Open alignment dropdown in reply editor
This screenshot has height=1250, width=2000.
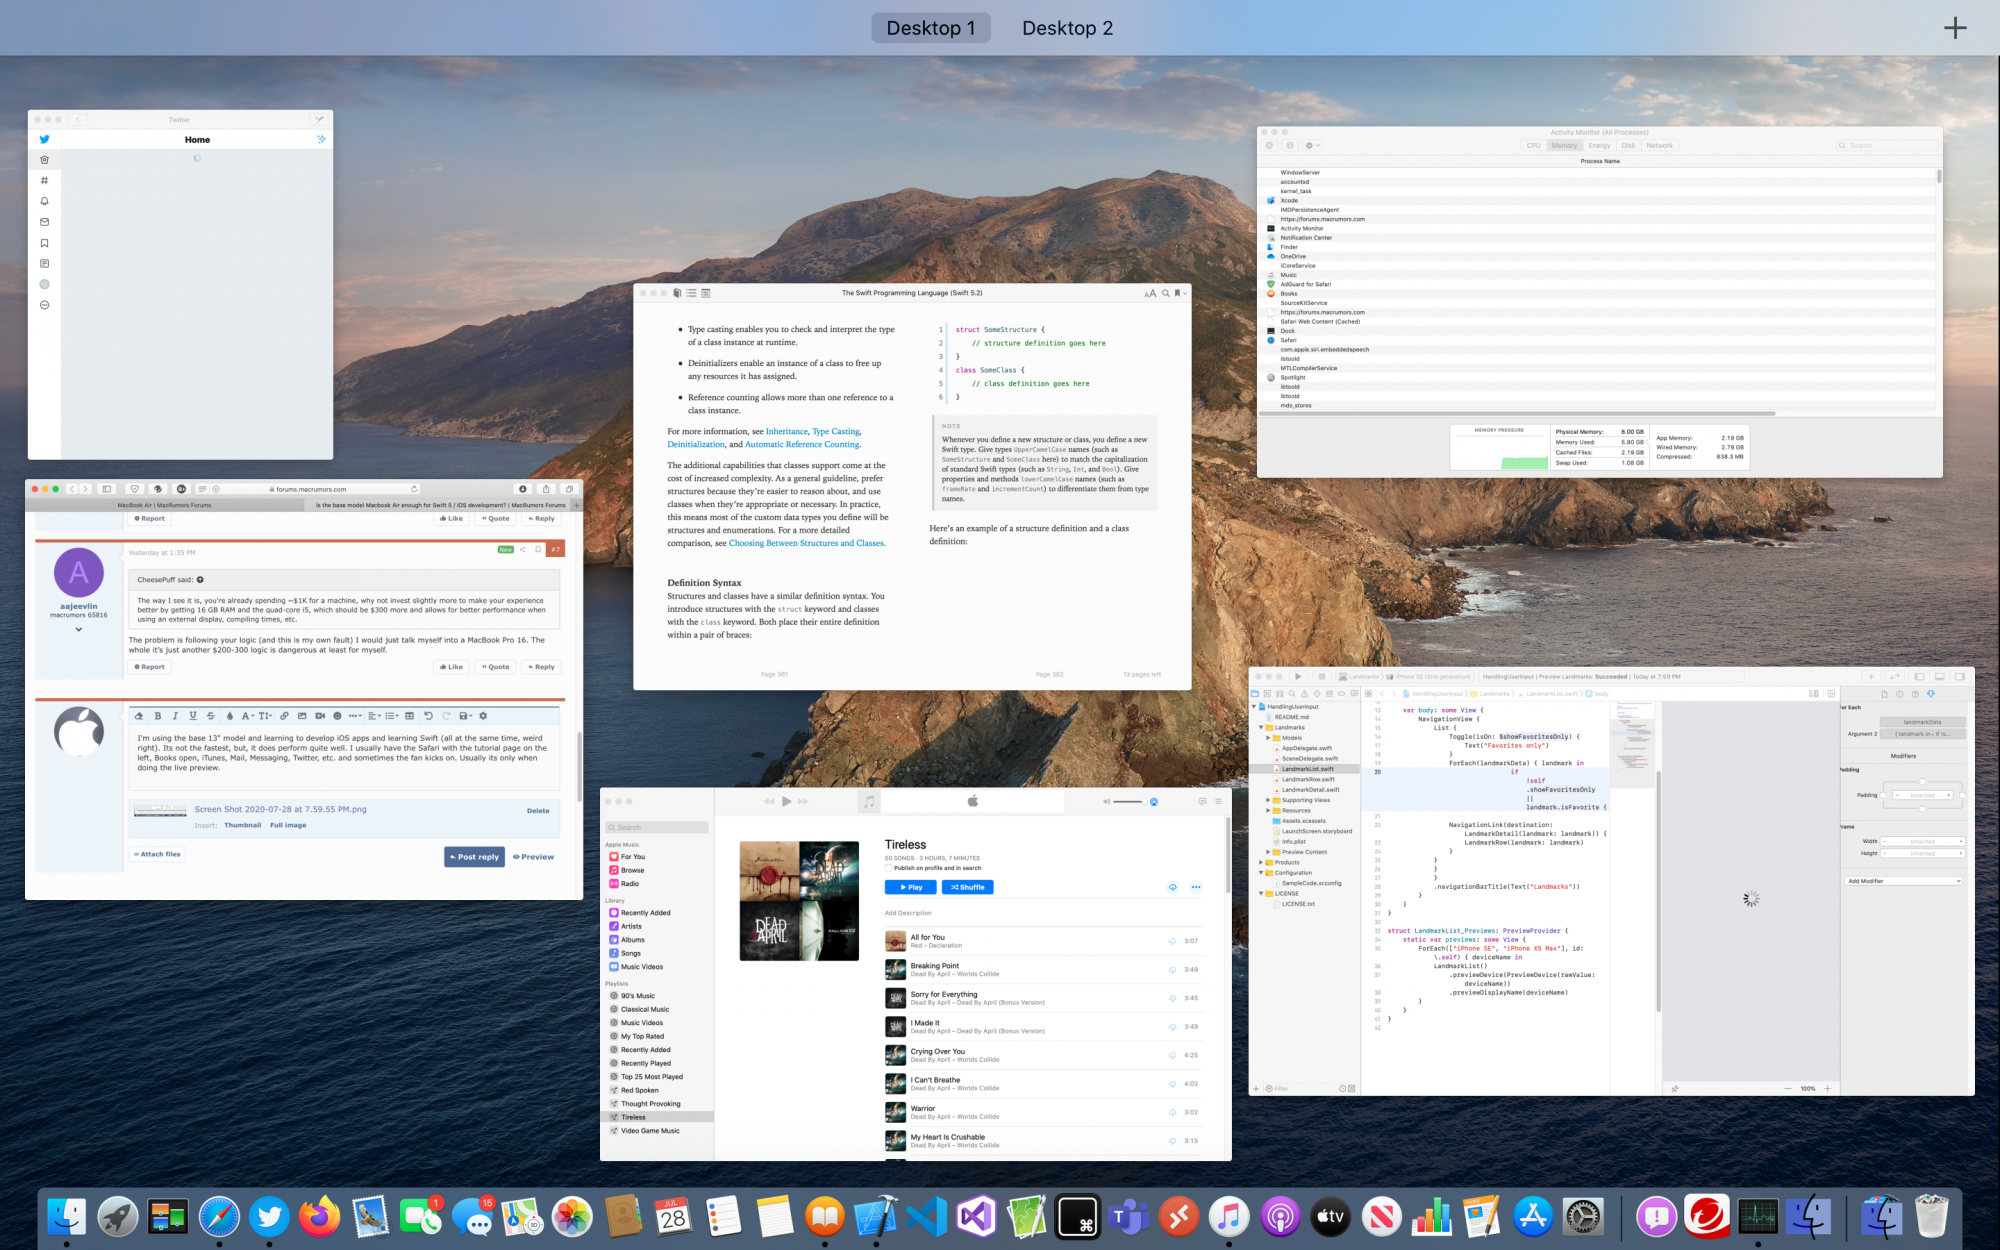click(x=374, y=716)
